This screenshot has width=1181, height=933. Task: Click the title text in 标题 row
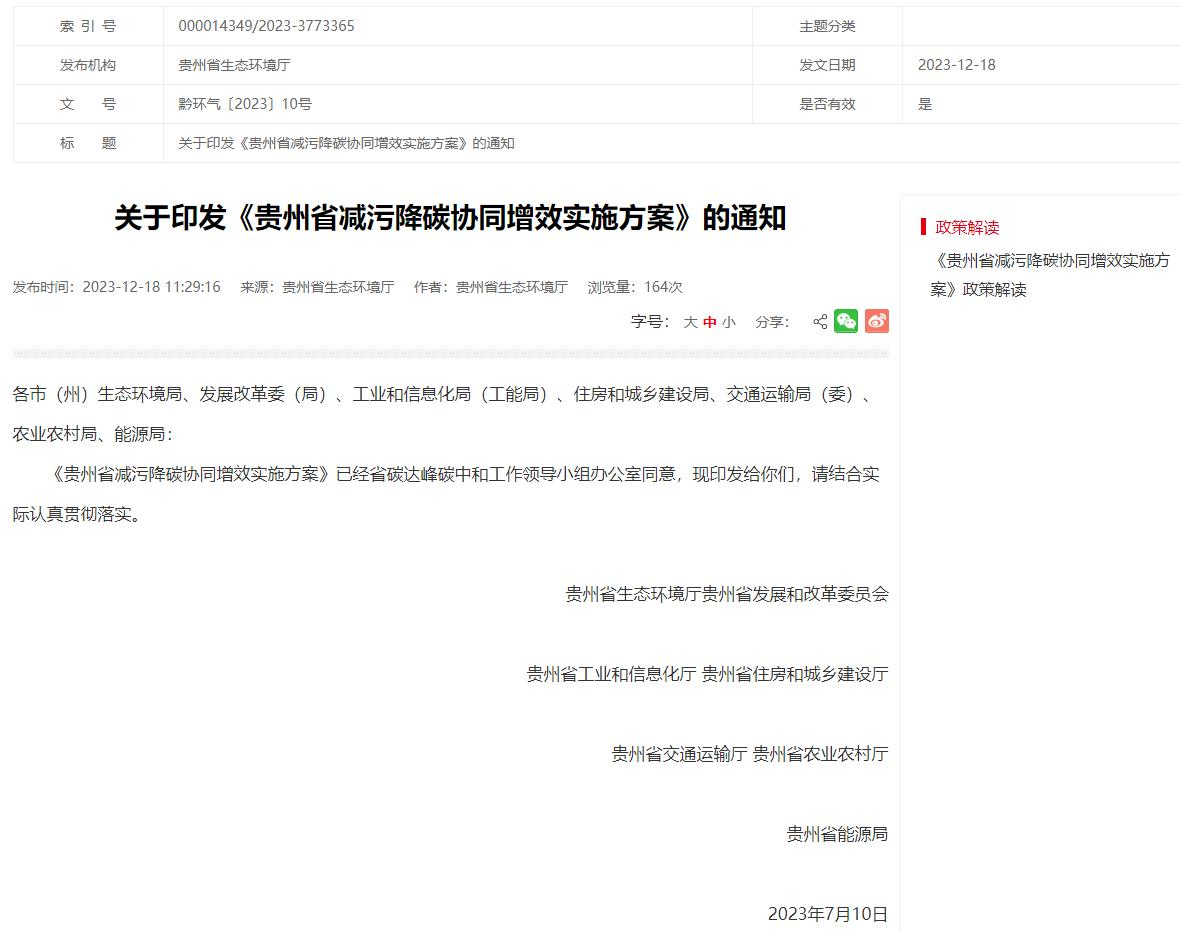pyautogui.click(x=346, y=143)
